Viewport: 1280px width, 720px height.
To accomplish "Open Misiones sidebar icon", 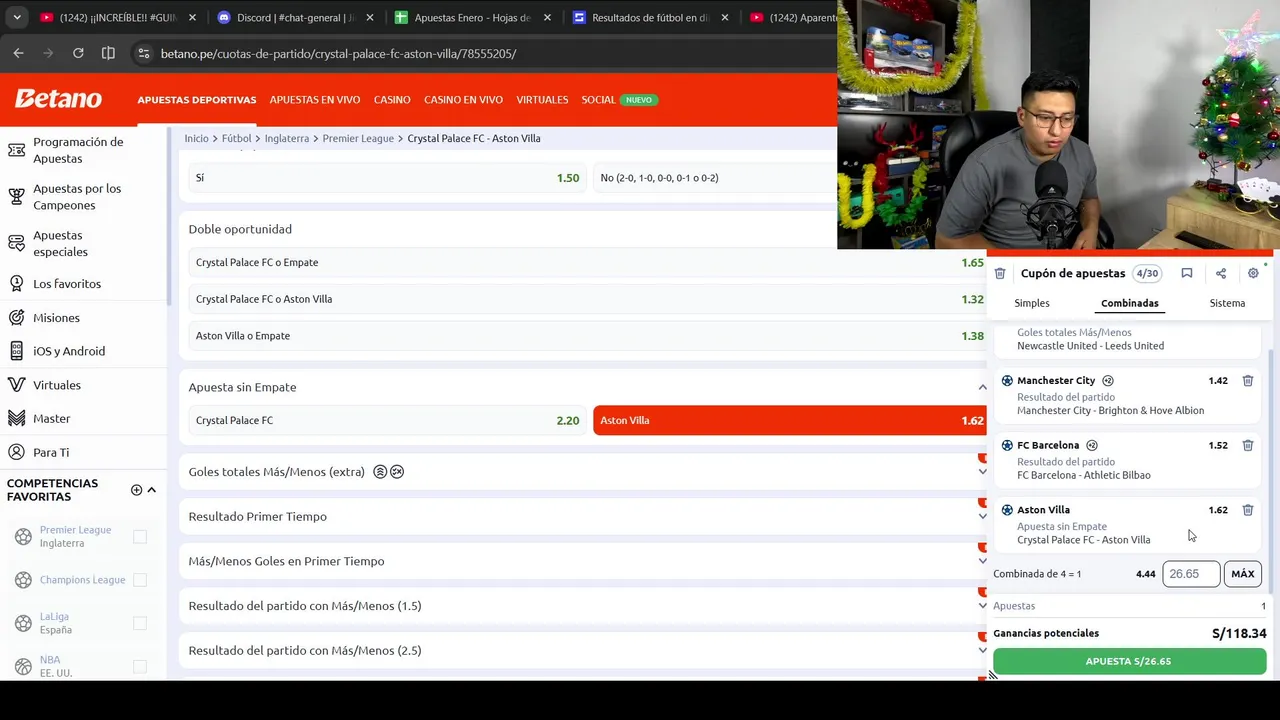I will click(x=16, y=318).
